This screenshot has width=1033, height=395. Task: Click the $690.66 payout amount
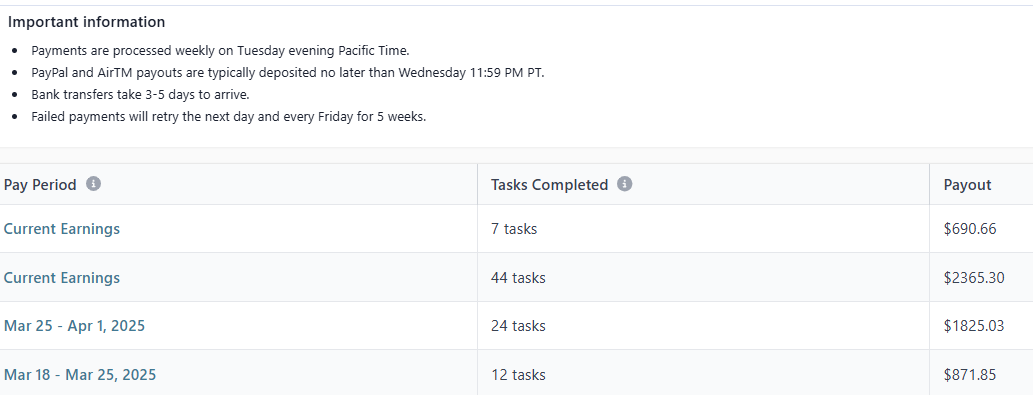[970, 228]
